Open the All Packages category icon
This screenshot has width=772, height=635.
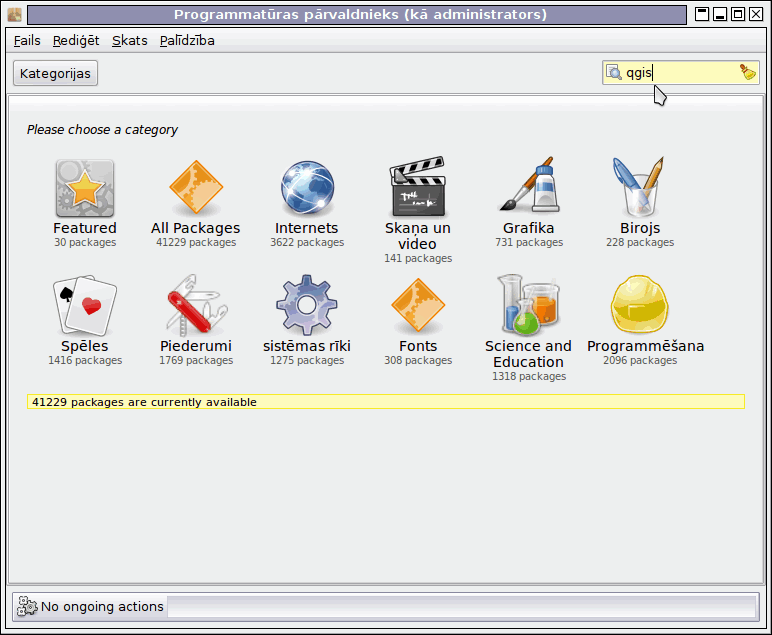click(x=196, y=187)
